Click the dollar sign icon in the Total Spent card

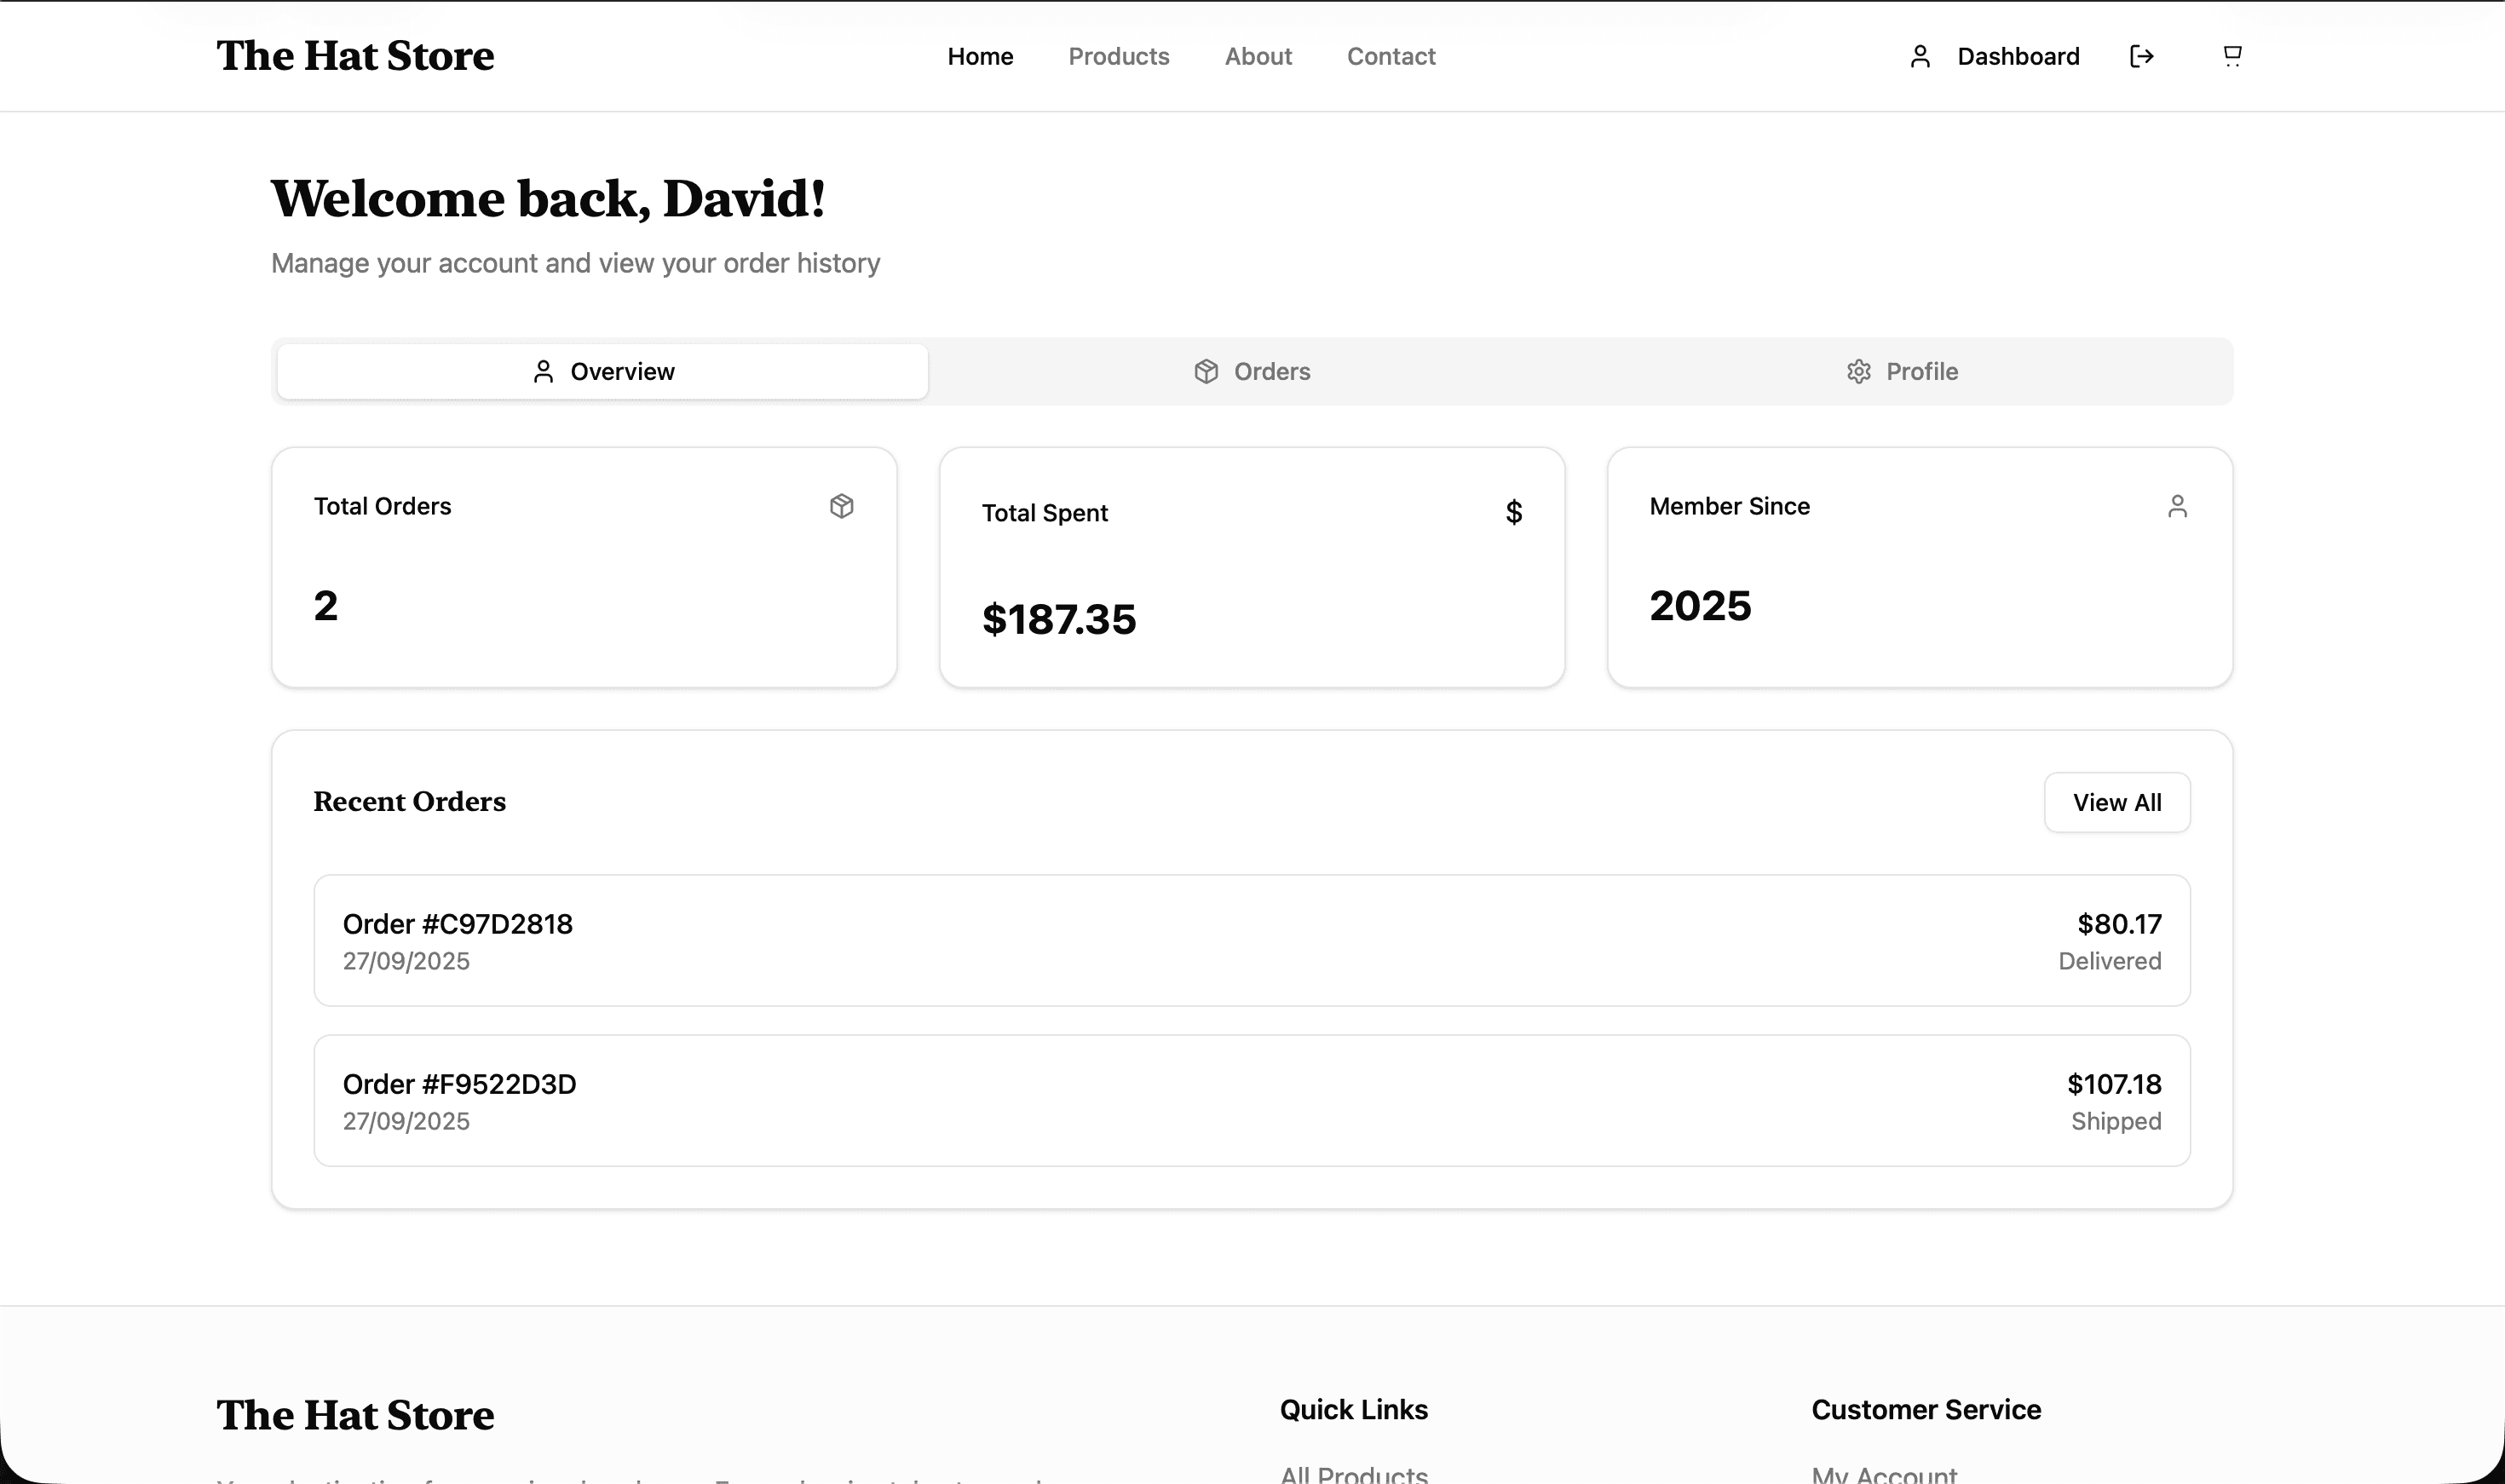tap(1513, 512)
